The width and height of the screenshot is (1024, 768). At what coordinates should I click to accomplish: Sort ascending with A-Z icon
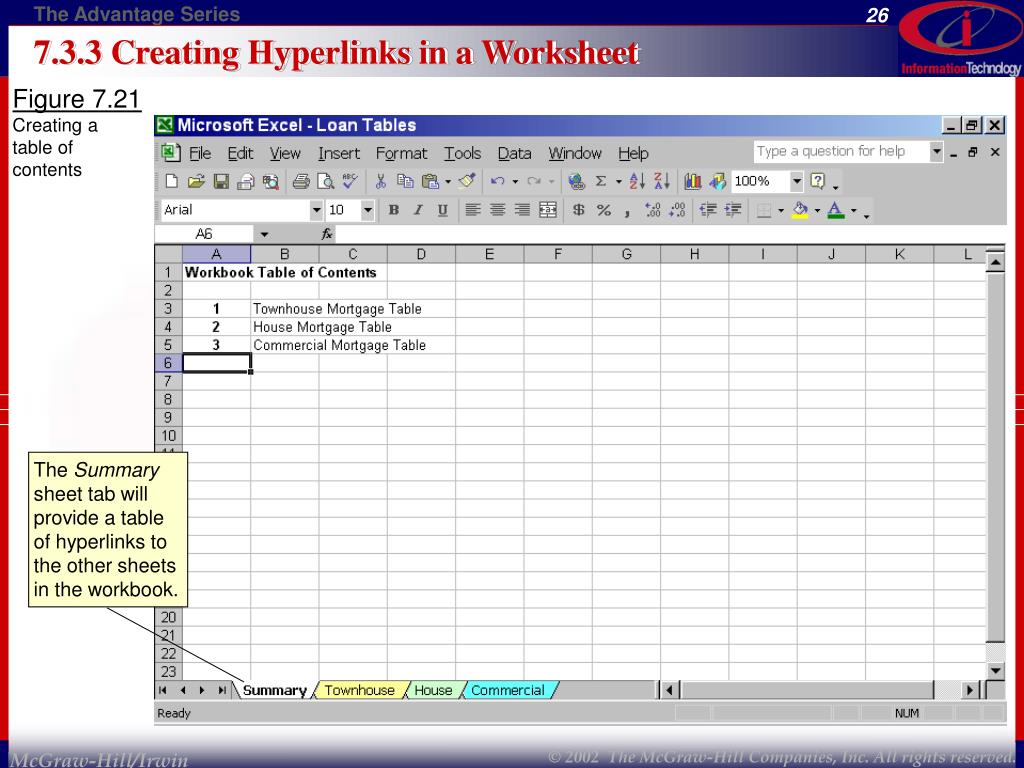click(637, 182)
